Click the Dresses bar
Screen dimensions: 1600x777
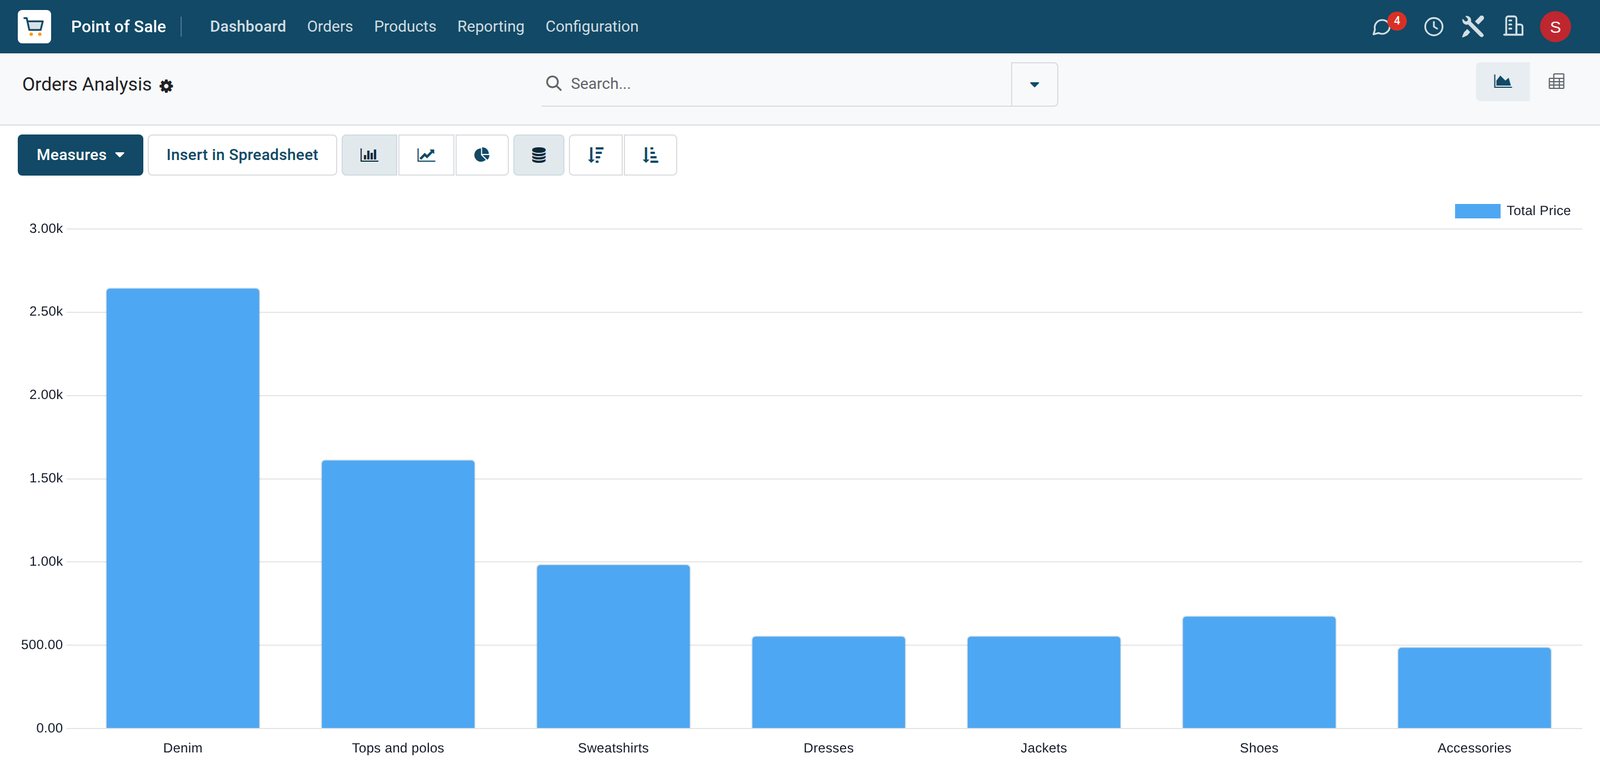point(829,682)
